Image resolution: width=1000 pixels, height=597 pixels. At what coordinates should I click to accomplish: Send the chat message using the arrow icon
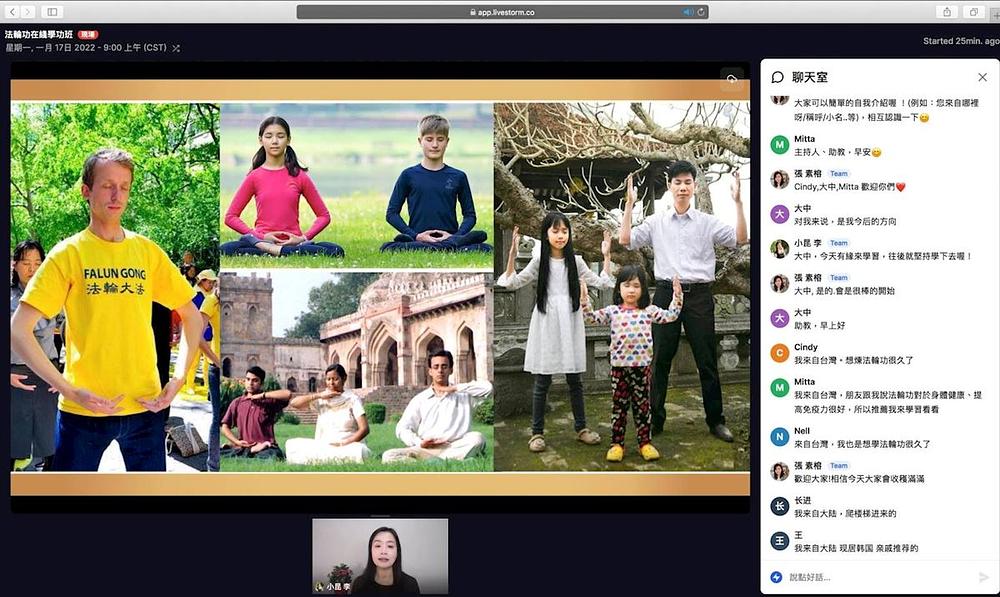[x=983, y=577]
